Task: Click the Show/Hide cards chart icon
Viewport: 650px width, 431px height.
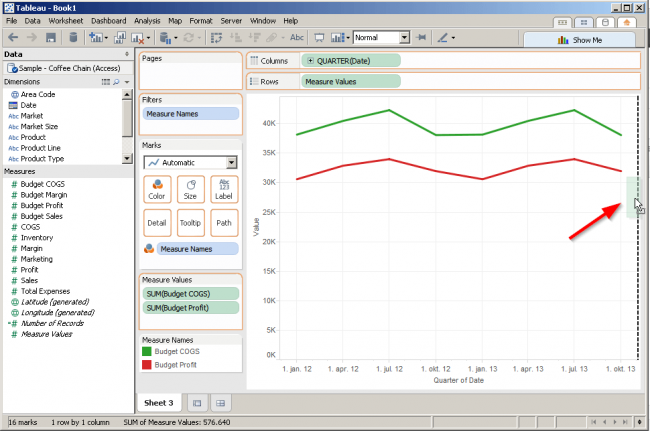Action: [x=337, y=38]
